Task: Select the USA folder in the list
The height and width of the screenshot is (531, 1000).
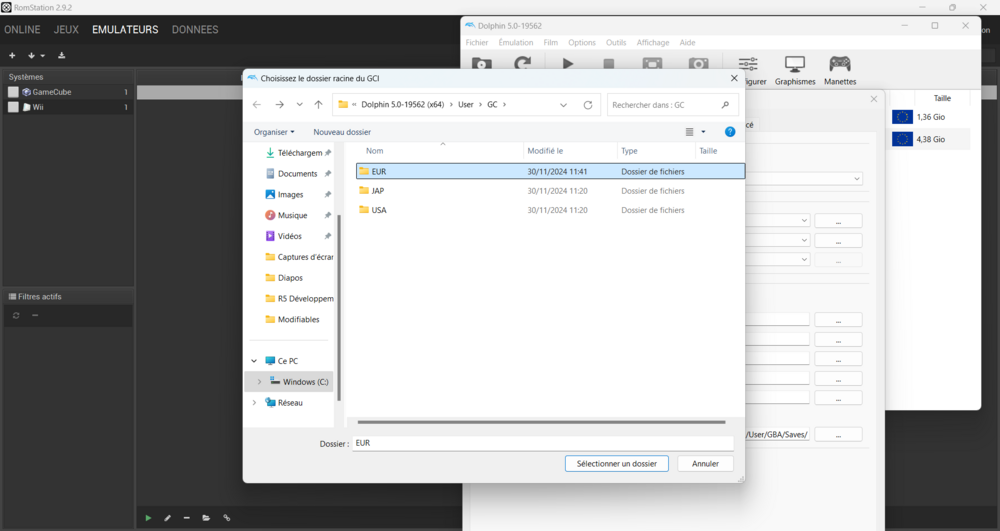Action: click(379, 210)
